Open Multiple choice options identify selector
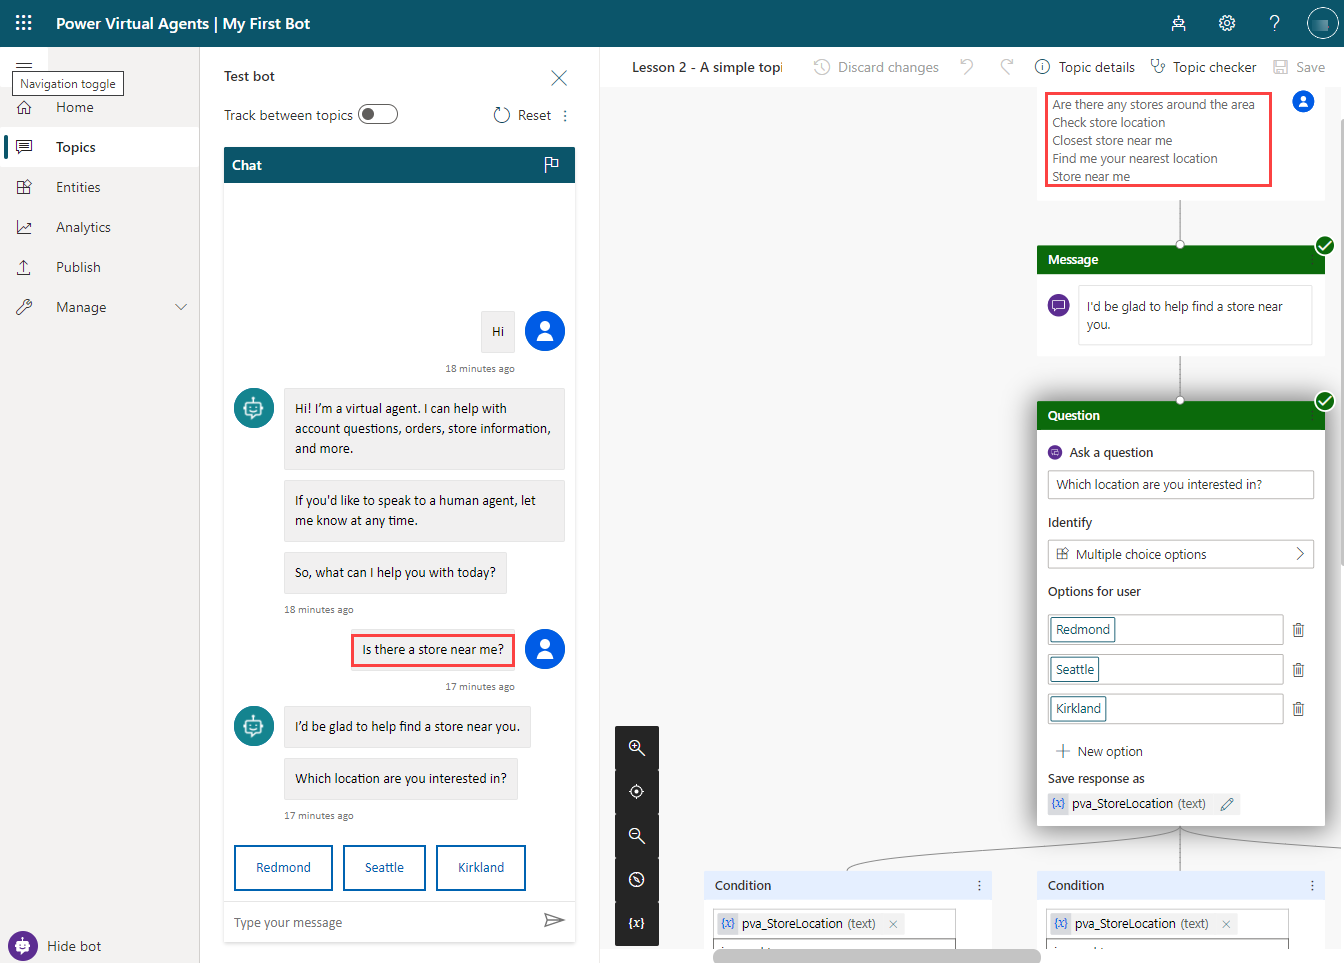1344x963 pixels. [1181, 554]
